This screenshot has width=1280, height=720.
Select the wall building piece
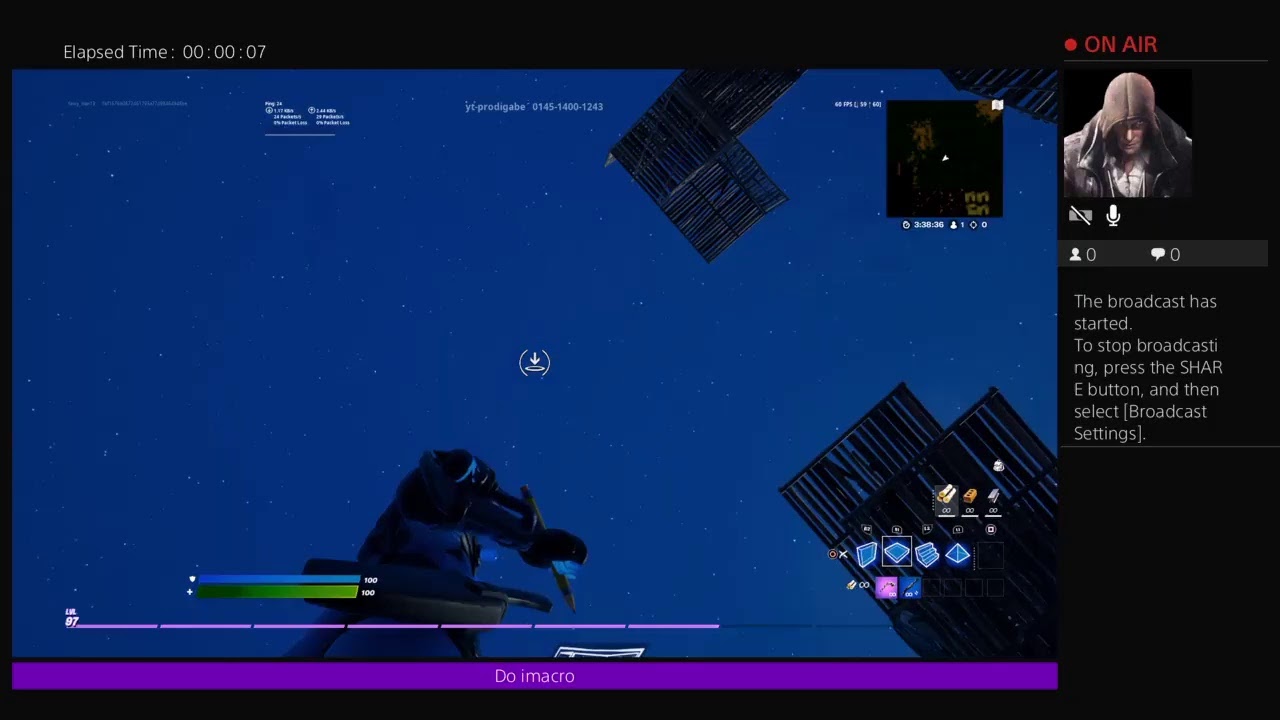point(866,554)
